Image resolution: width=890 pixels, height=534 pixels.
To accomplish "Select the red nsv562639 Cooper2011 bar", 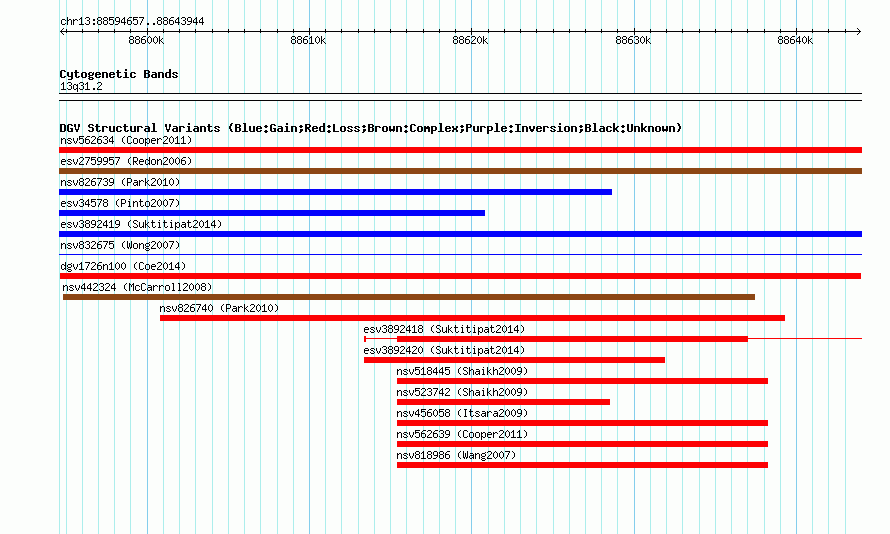I will coord(582,444).
